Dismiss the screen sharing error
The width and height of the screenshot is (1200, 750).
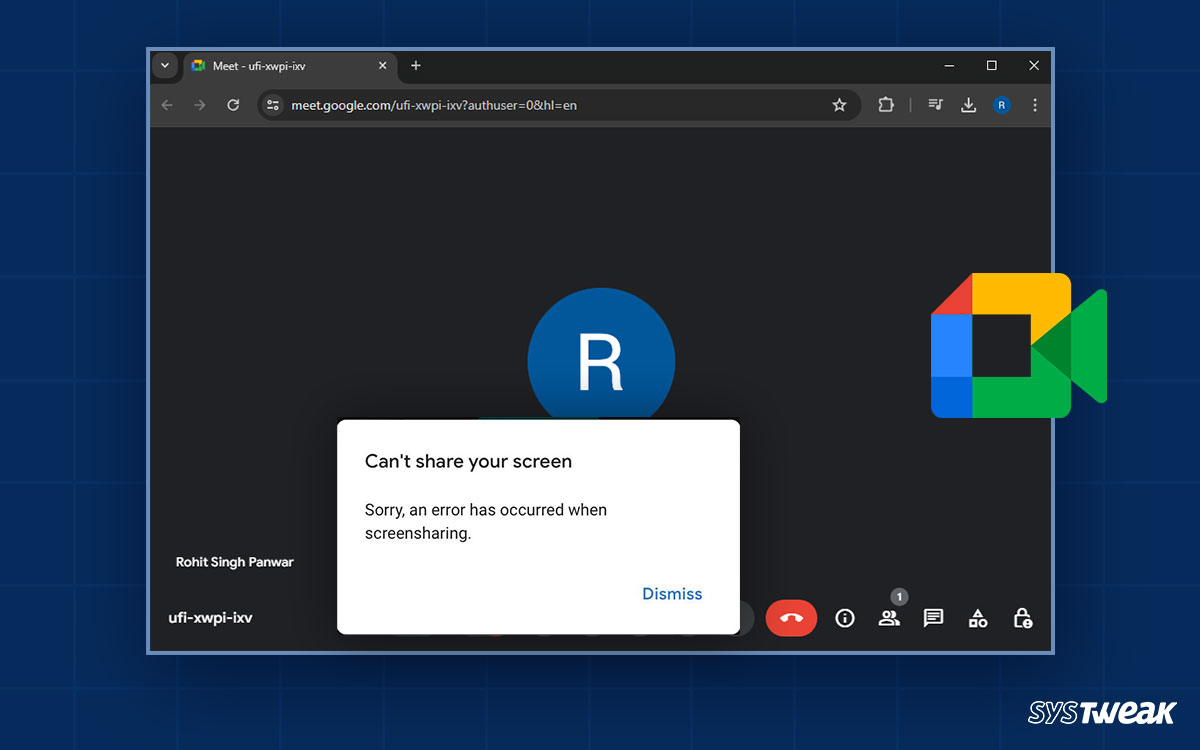click(x=672, y=593)
